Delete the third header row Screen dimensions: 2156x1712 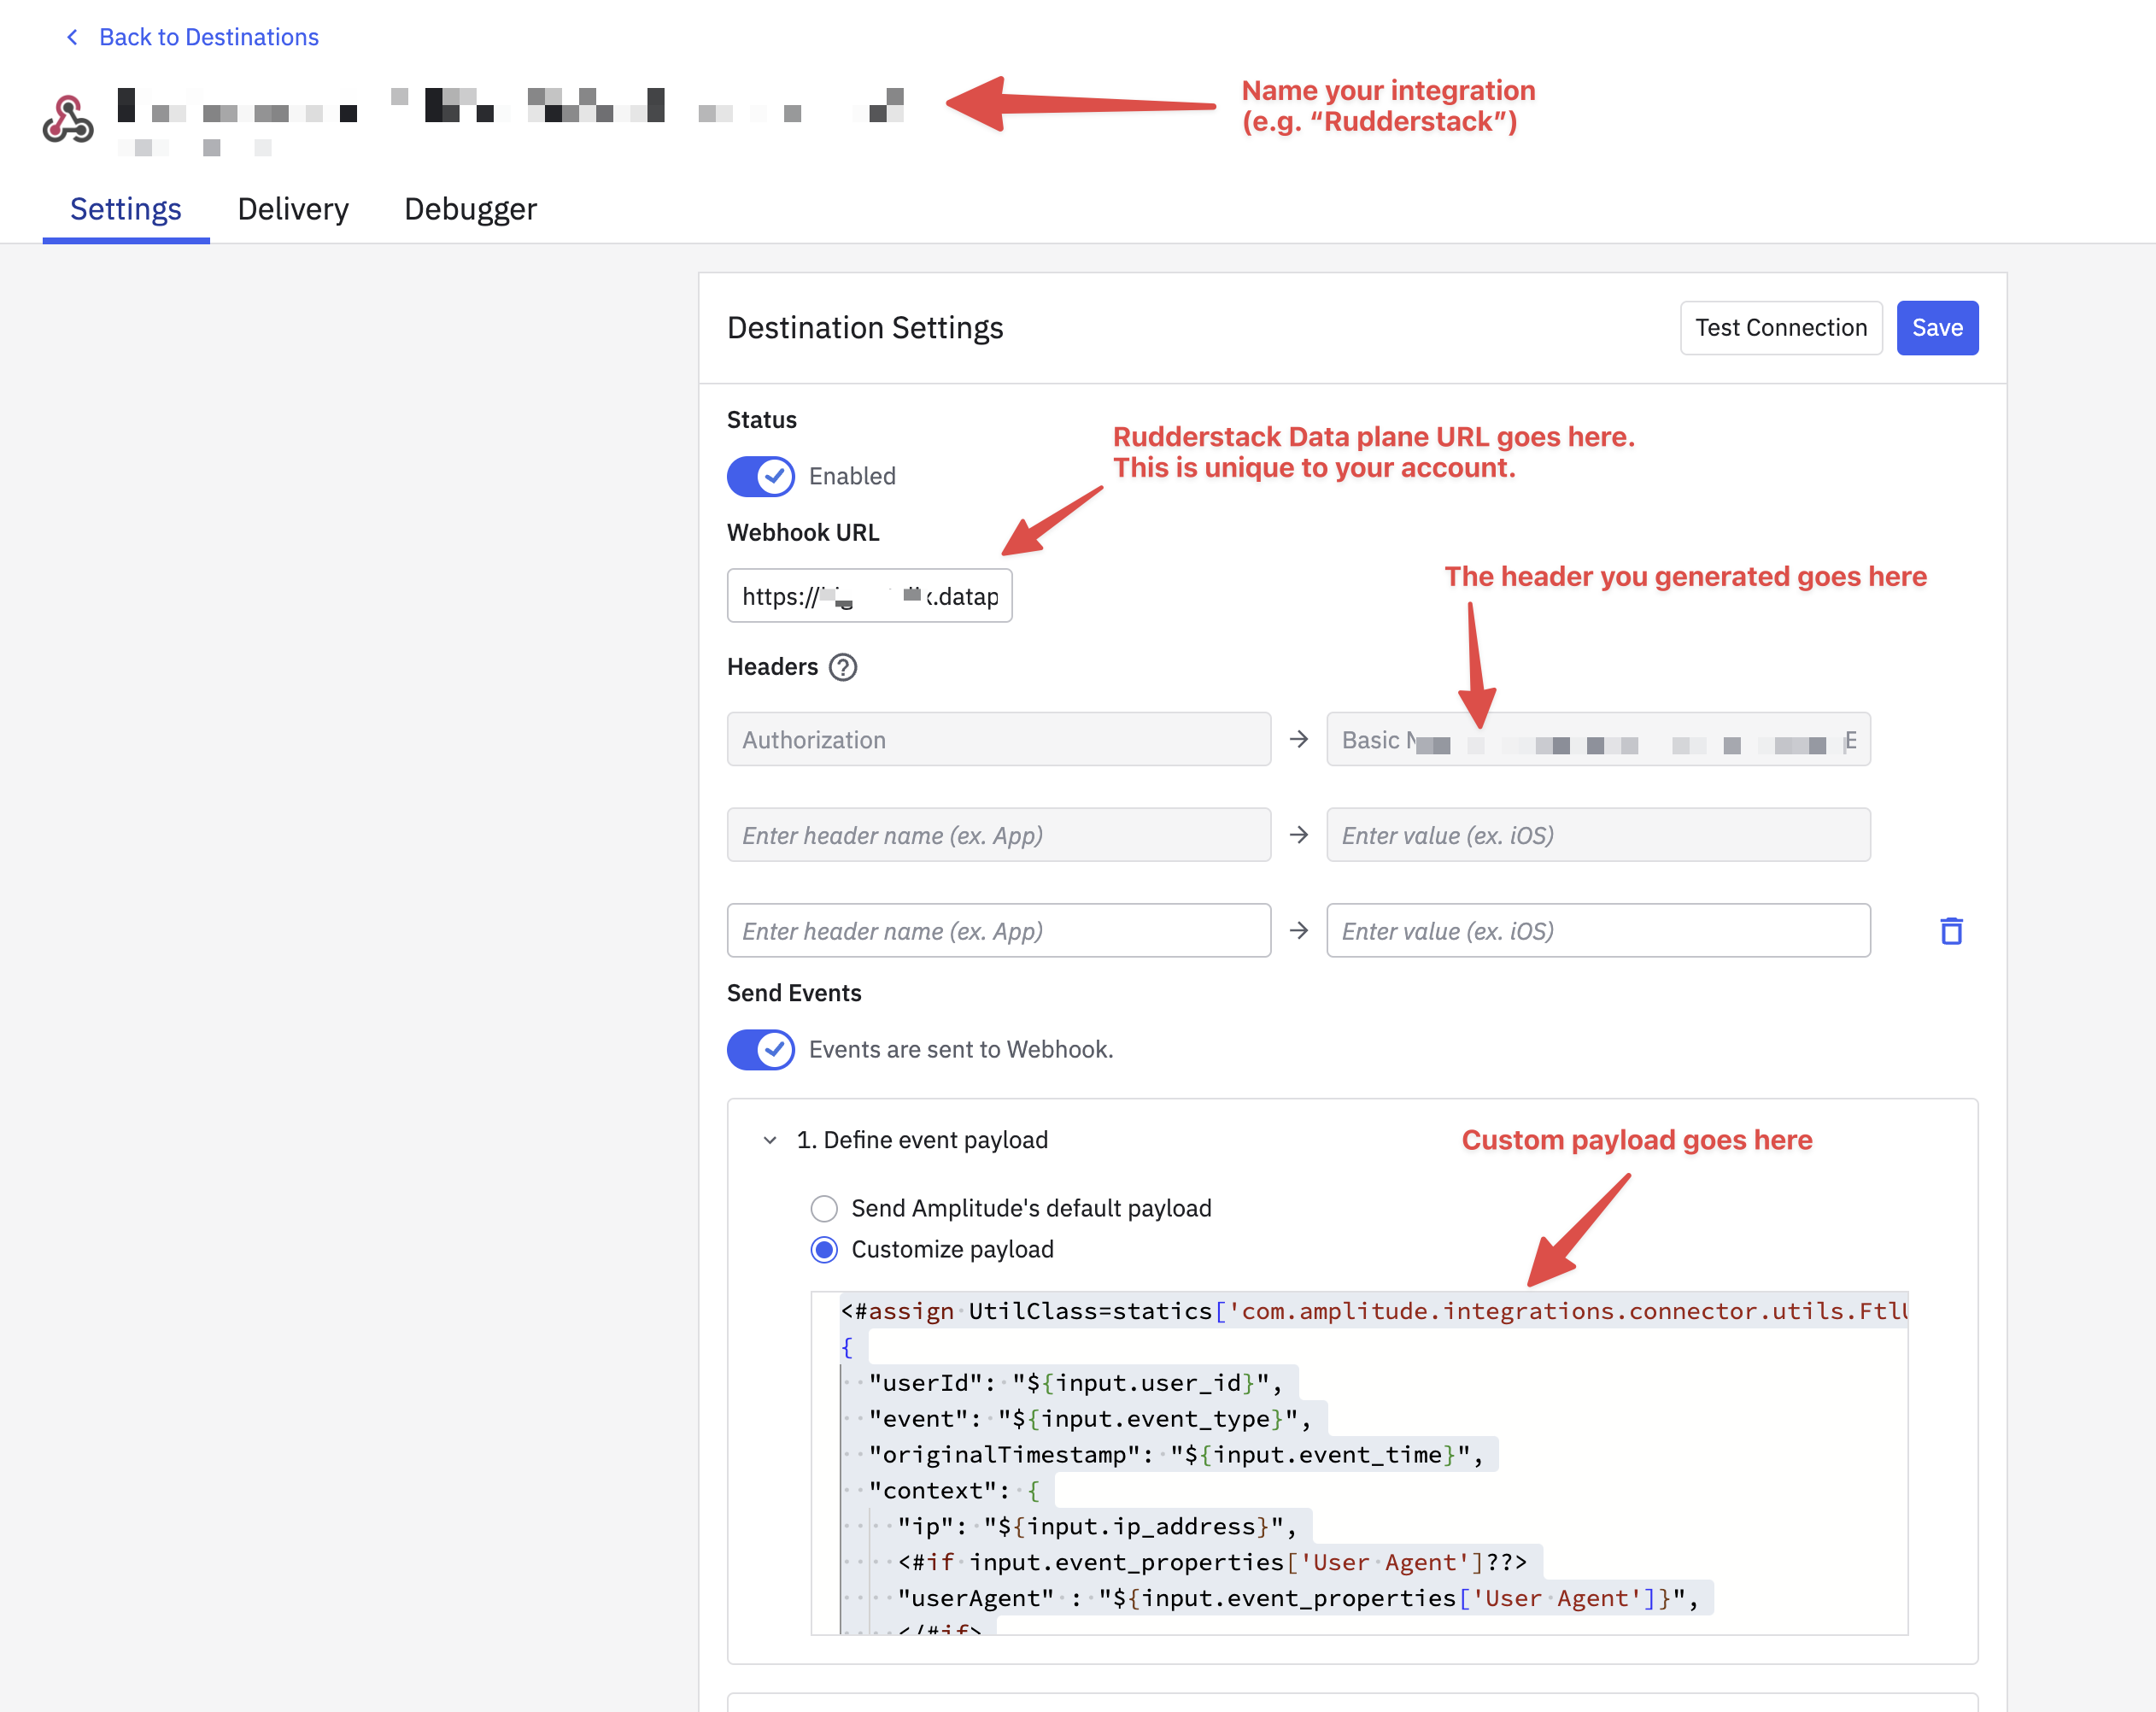(1951, 931)
